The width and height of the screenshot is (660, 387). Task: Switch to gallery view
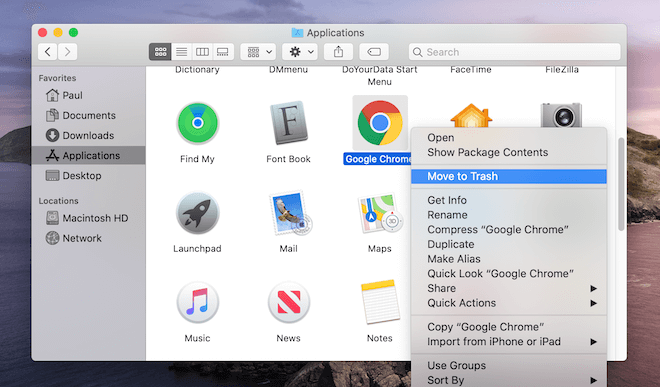click(223, 52)
